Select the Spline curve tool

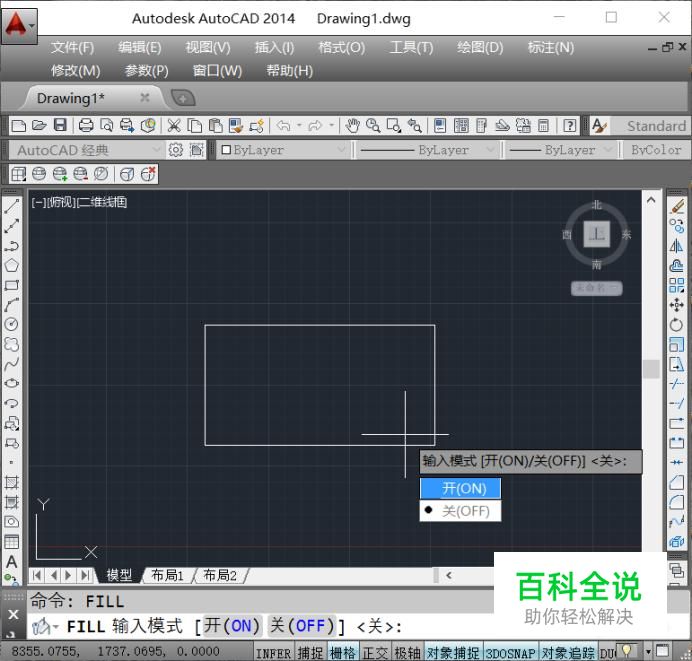pyautogui.click(x=11, y=364)
